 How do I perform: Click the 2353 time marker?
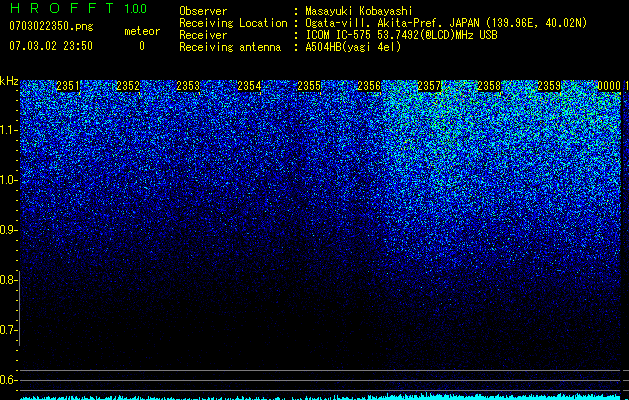(188, 86)
